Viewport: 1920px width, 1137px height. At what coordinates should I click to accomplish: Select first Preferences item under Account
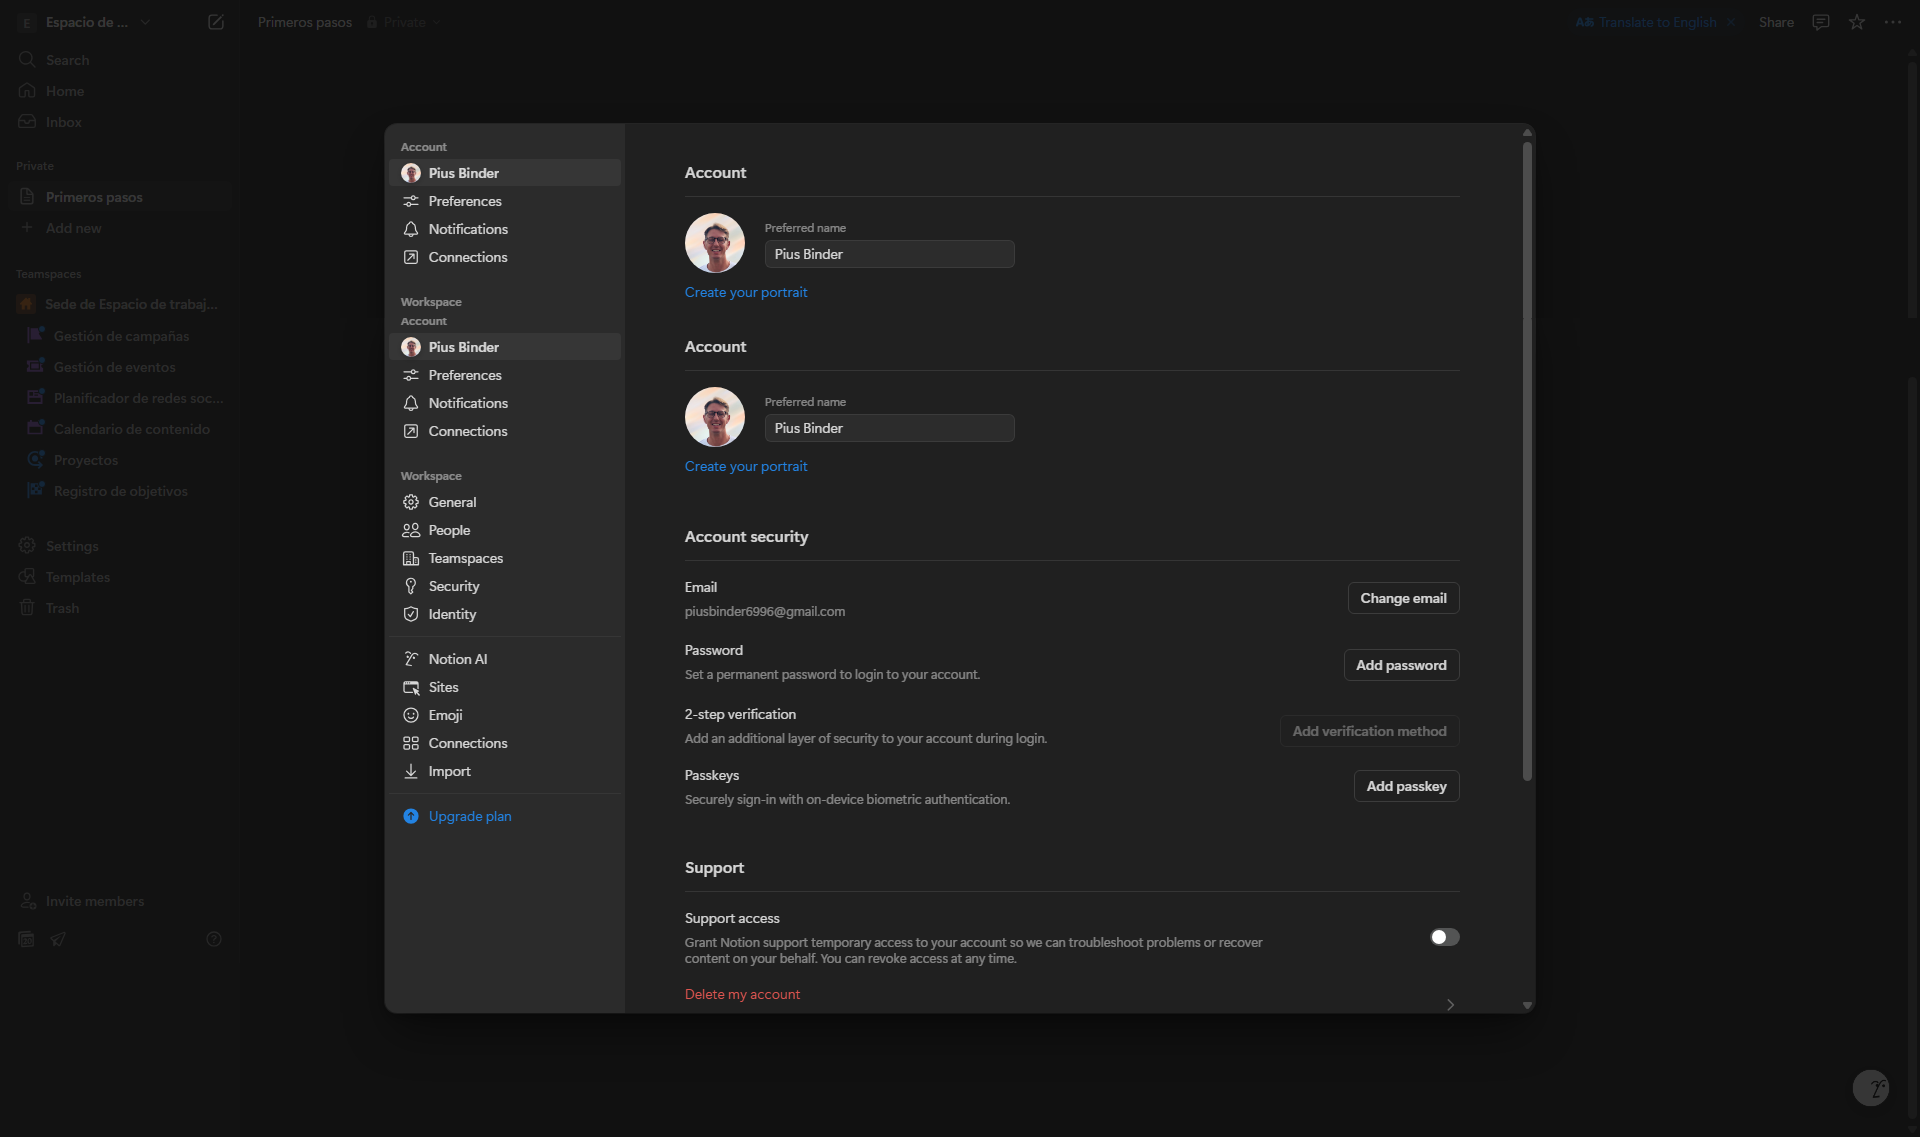pos(505,201)
